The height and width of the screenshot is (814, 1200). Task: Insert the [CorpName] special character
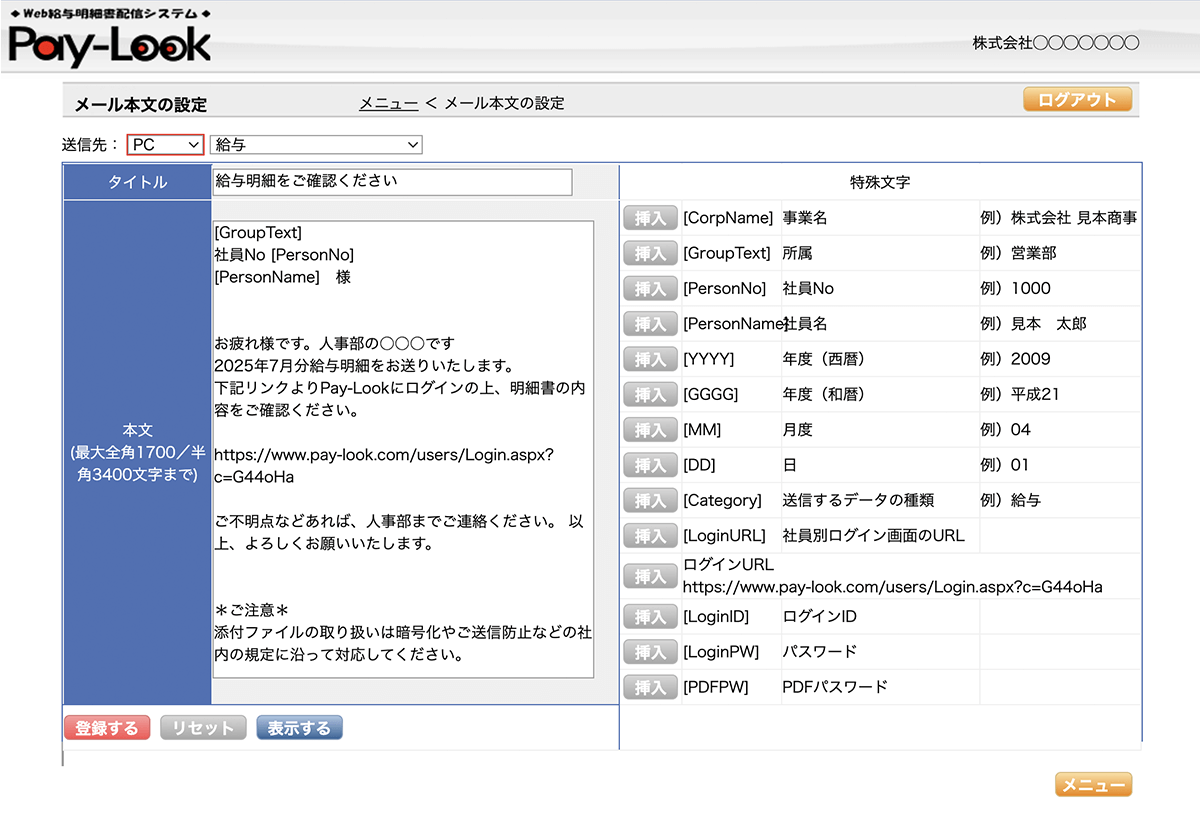click(x=650, y=218)
